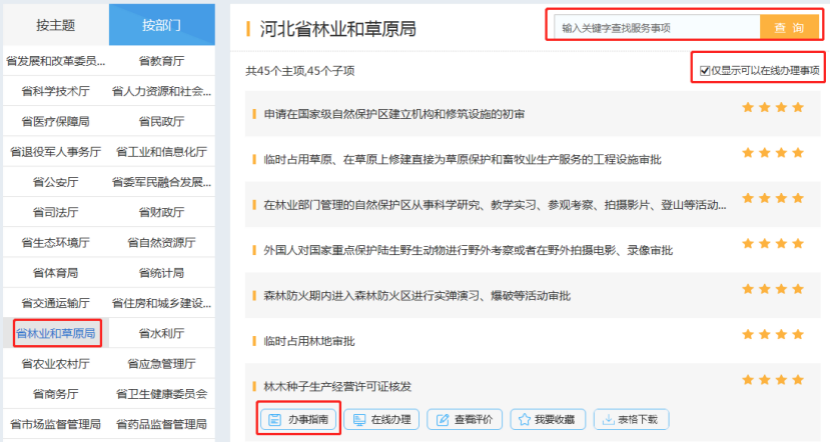Select 省水利厅 in department list

tap(161, 333)
